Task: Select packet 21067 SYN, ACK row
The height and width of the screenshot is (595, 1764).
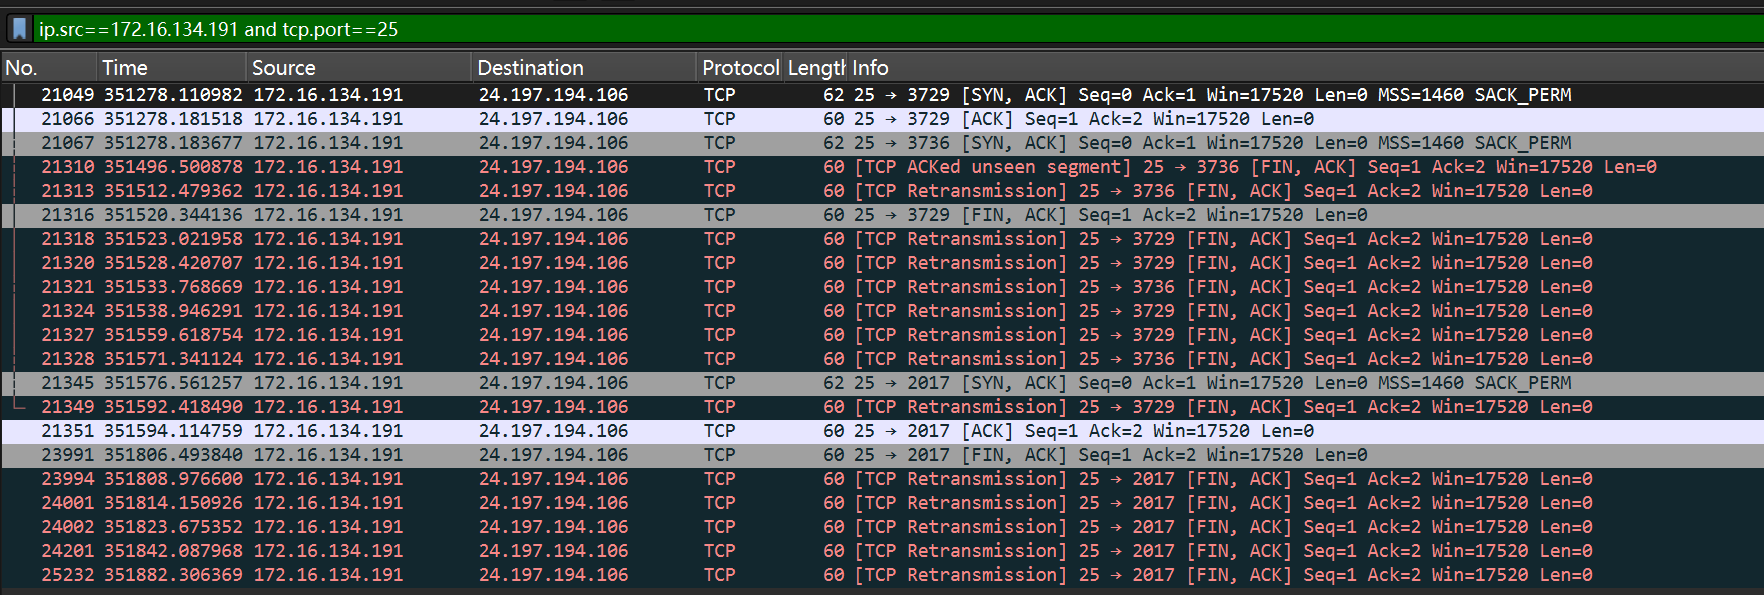Action: [882, 143]
